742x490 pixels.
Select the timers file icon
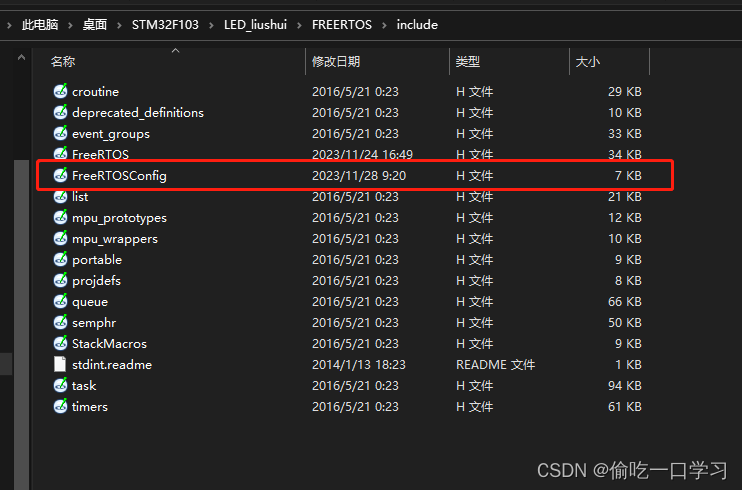coord(60,406)
